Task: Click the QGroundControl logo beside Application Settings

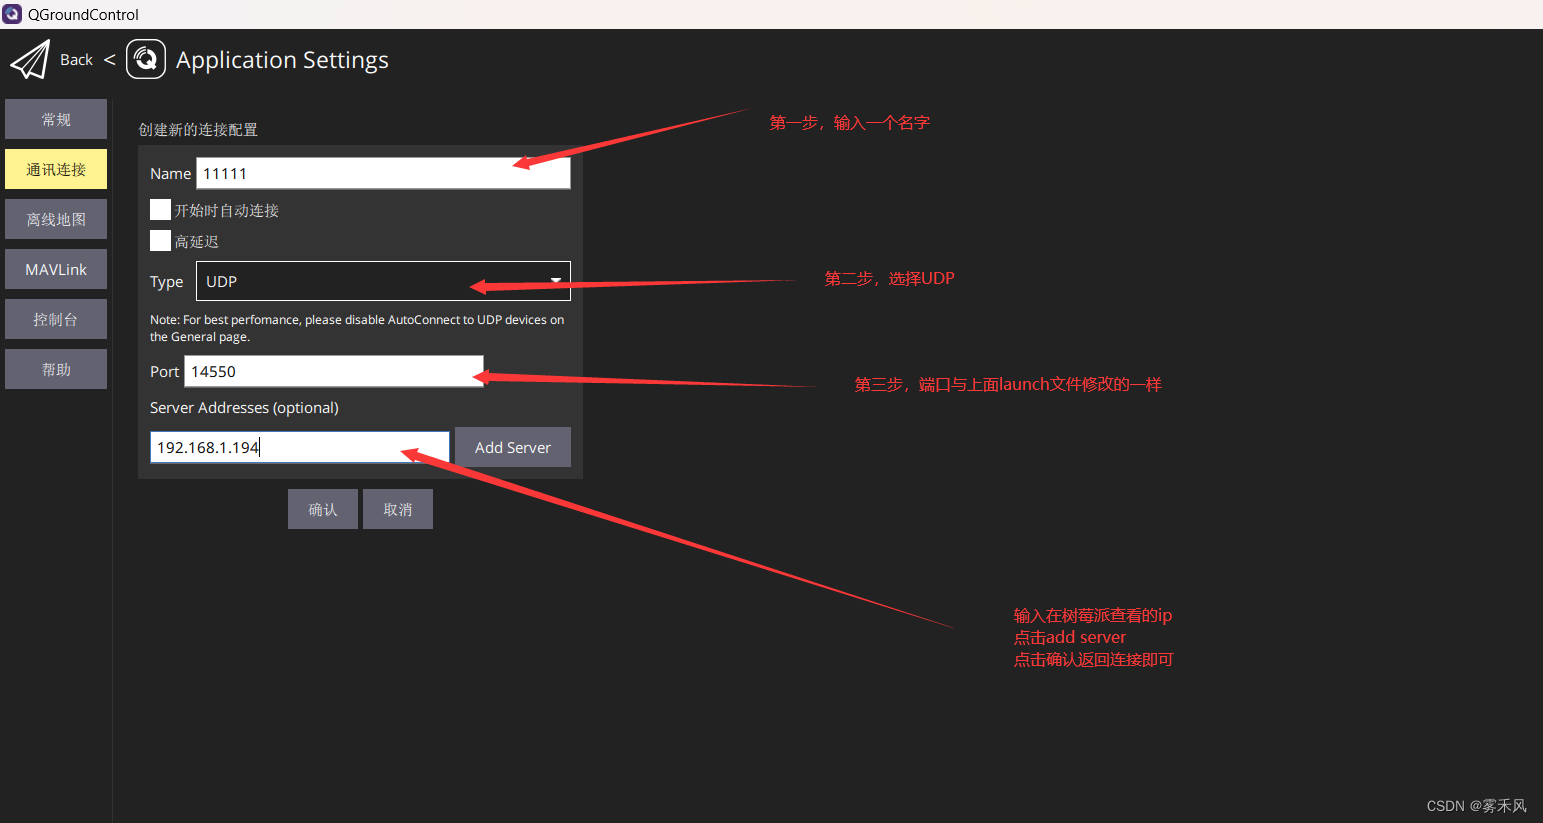Action: pyautogui.click(x=145, y=59)
